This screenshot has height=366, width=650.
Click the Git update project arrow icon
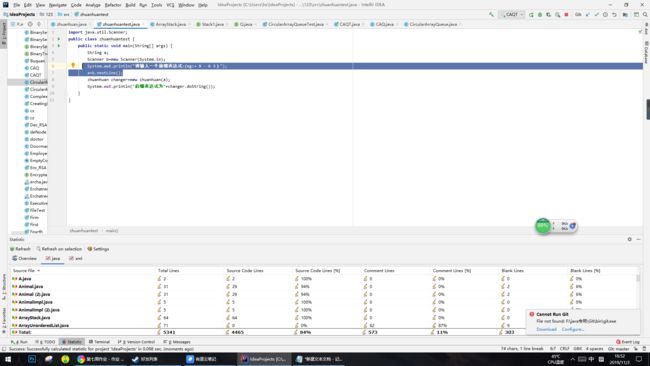coord(588,15)
